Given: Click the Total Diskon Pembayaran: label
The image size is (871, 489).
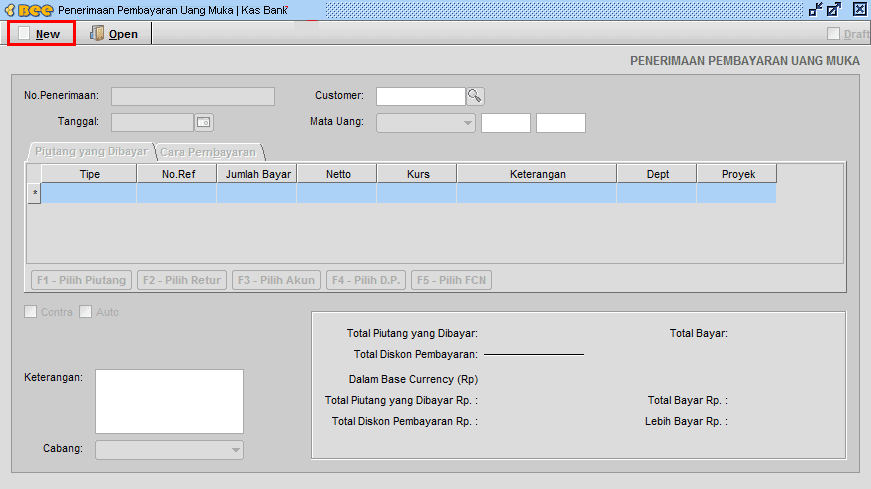Looking at the screenshot, I should click(416, 355).
